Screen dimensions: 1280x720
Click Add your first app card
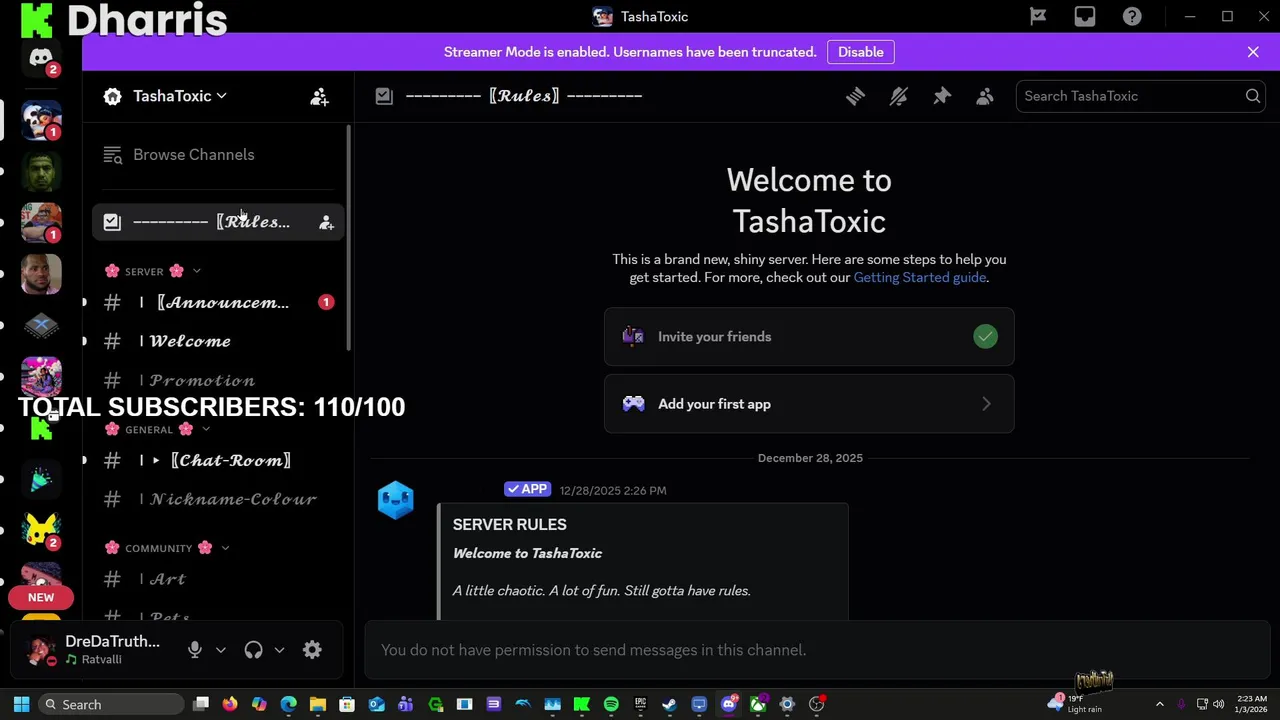[x=809, y=404]
